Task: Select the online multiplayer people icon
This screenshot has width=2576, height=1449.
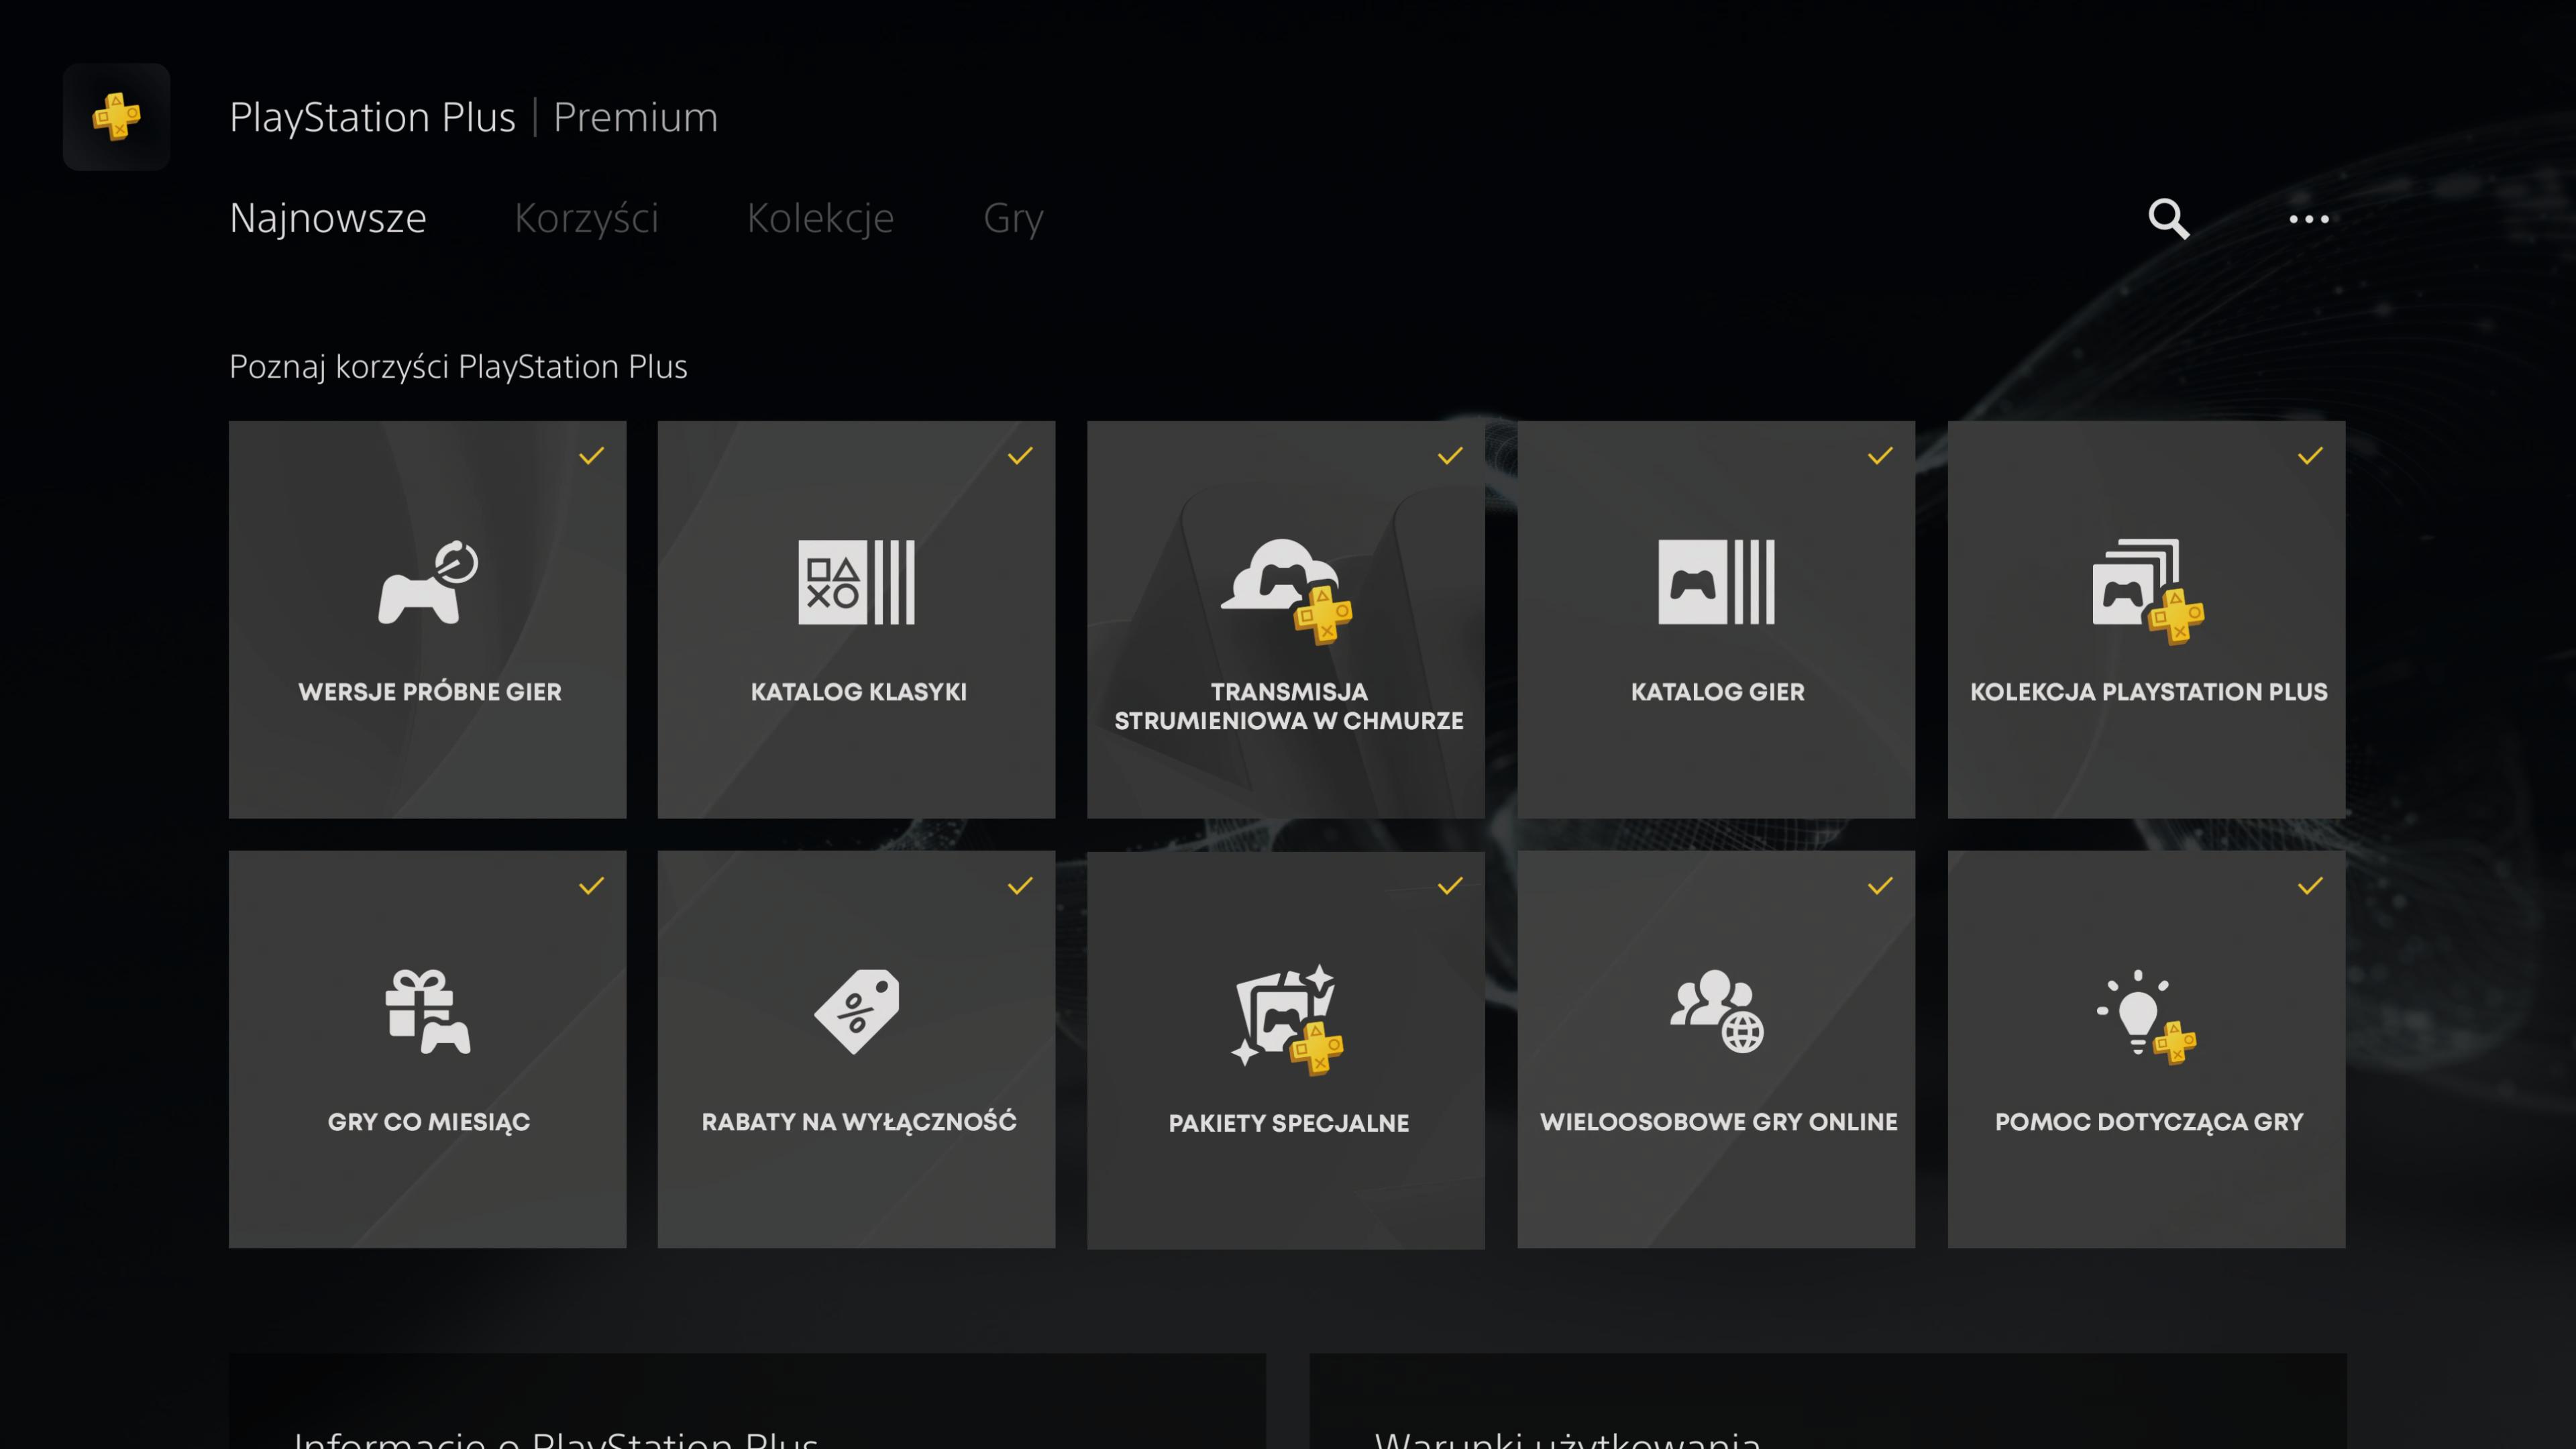Action: click(1716, 1011)
